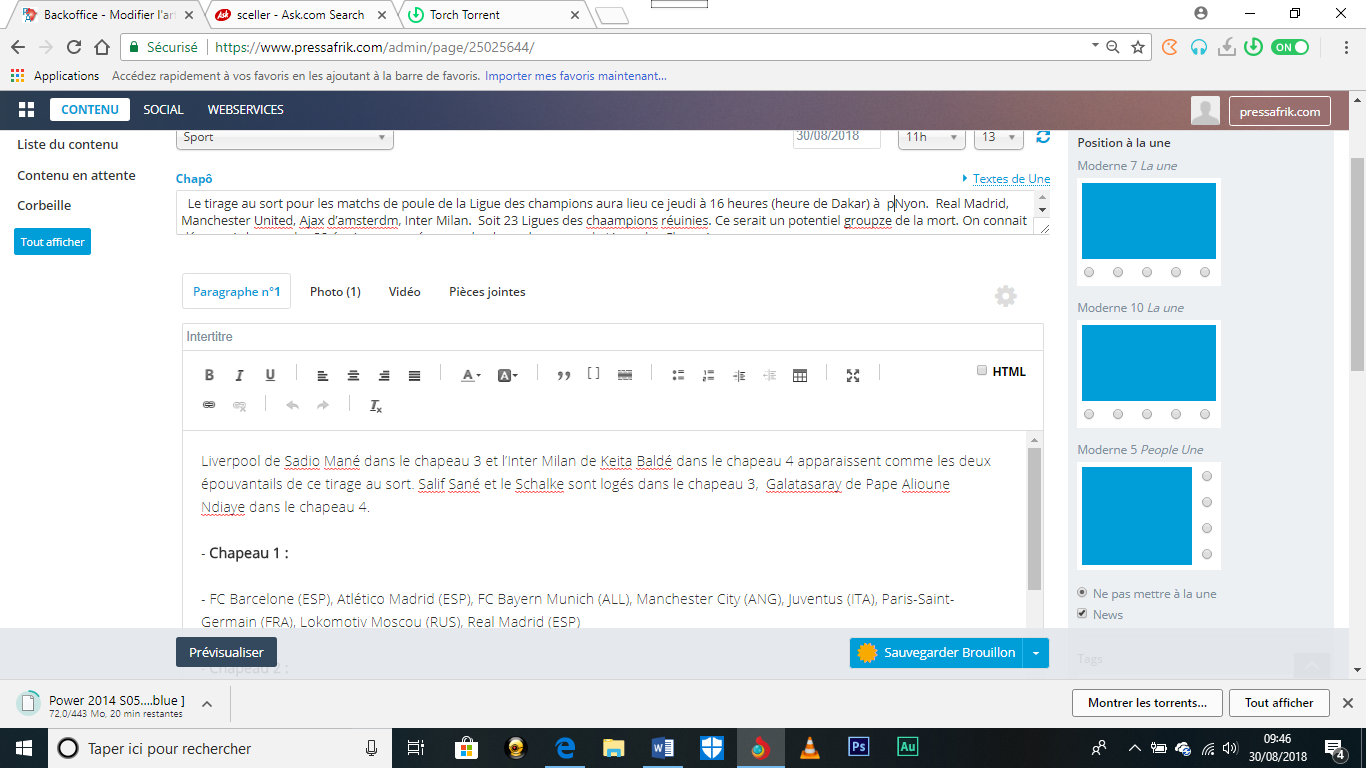Click the unlink icon in the editor toolbar

click(239, 405)
